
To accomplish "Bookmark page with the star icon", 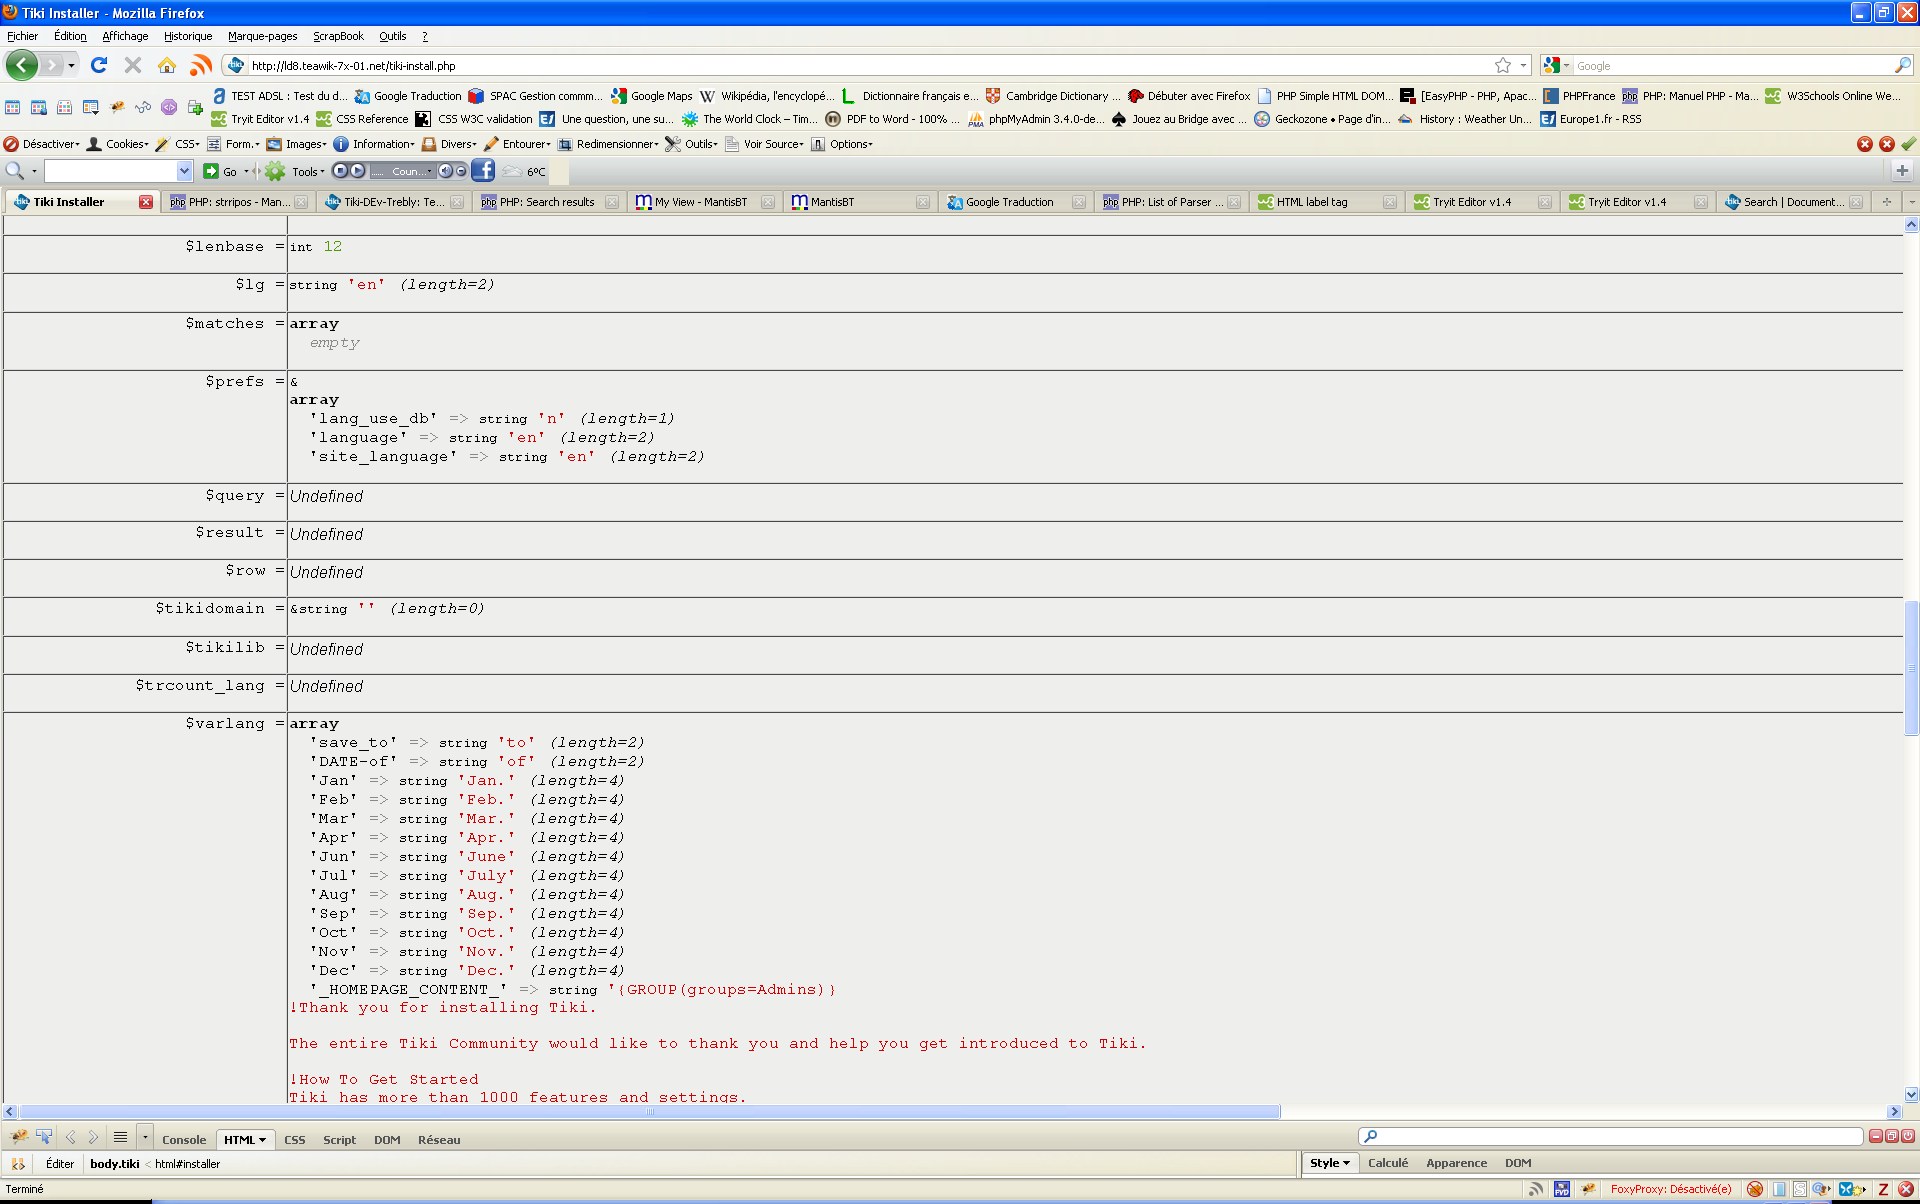I will [1502, 65].
